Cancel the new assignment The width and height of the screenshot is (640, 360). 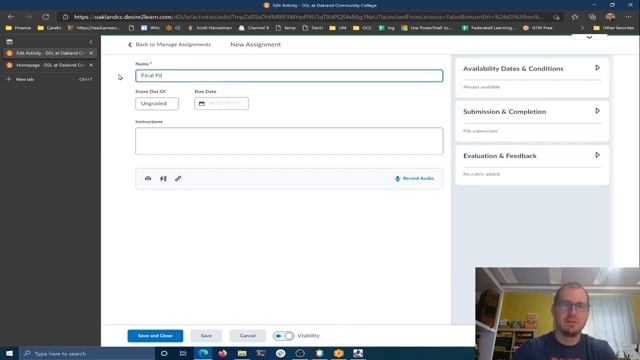247,336
